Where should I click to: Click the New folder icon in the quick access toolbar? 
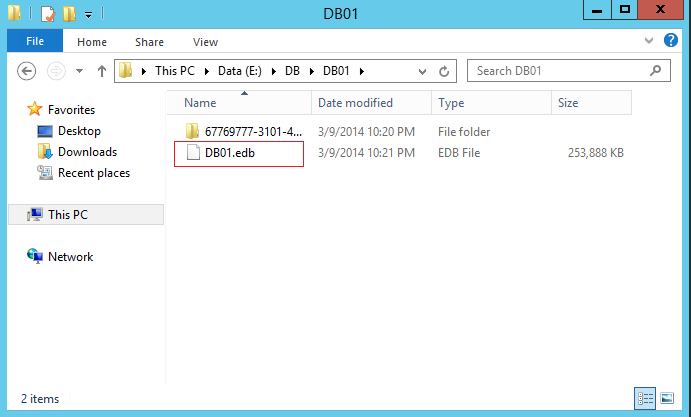[69, 13]
